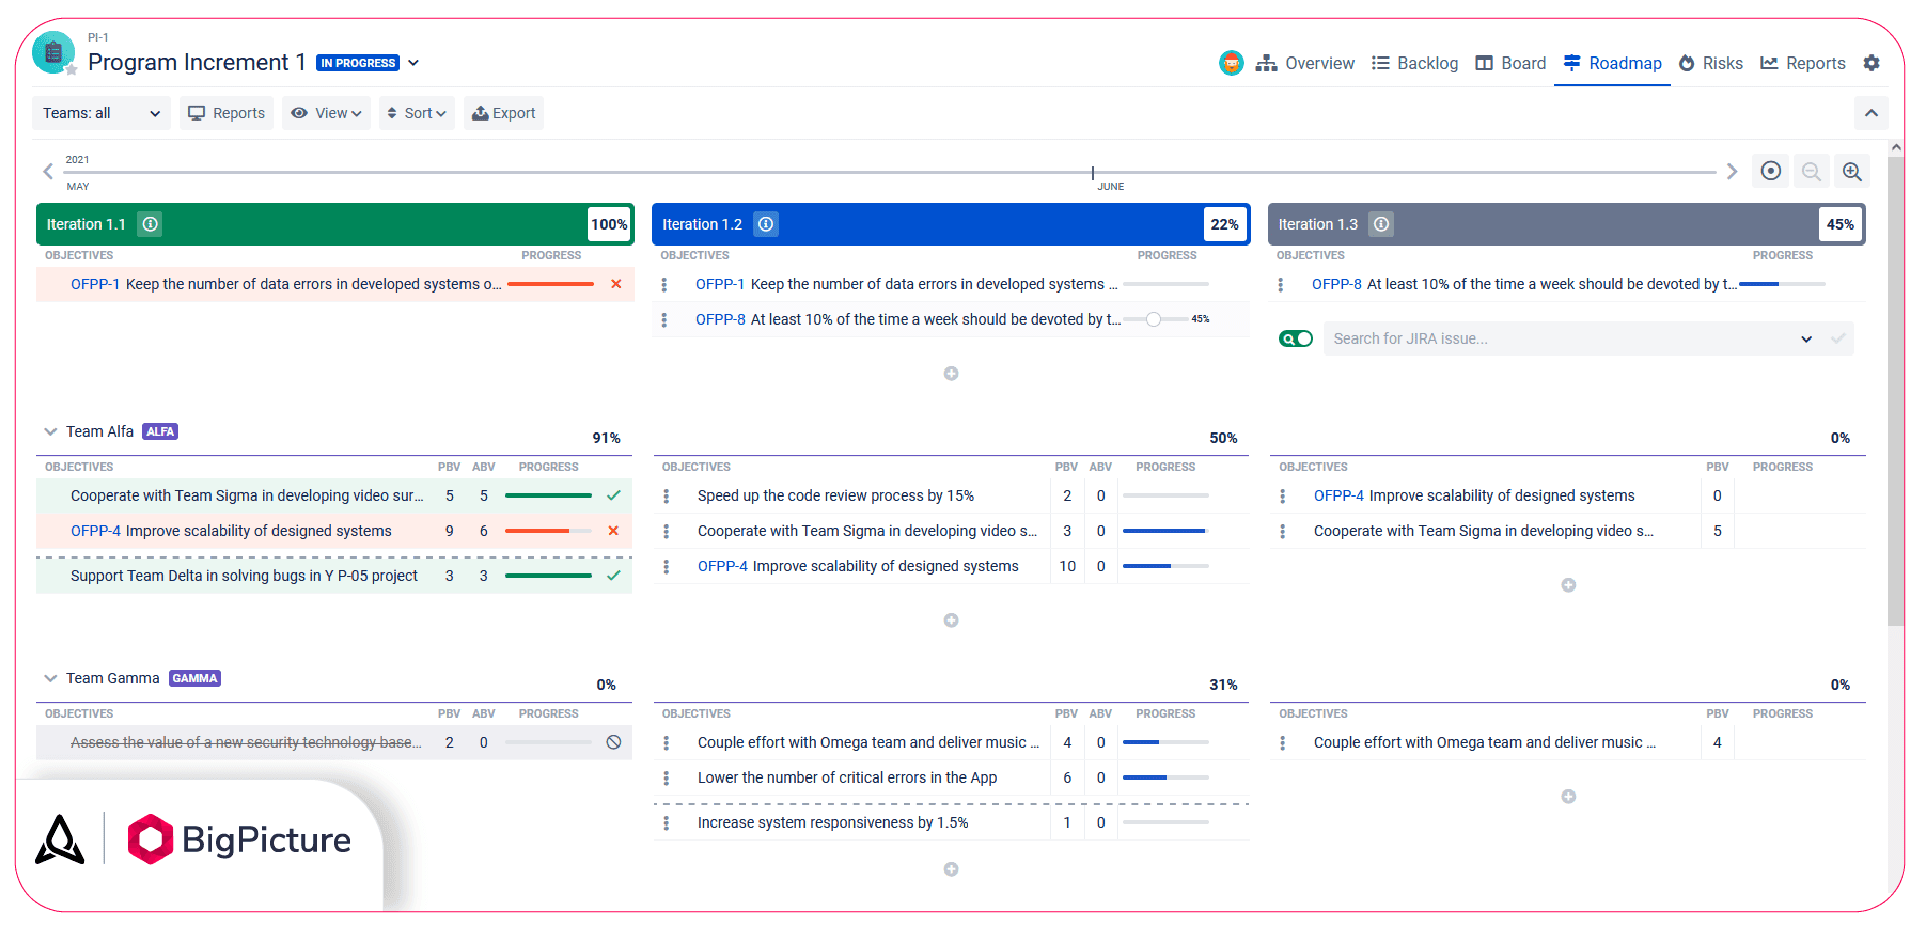Open the OFPP-4 link in Team Alfa Iteration 1.3
The height and width of the screenshot is (930, 1920).
pyautogui.click(x=1338, y=496)
